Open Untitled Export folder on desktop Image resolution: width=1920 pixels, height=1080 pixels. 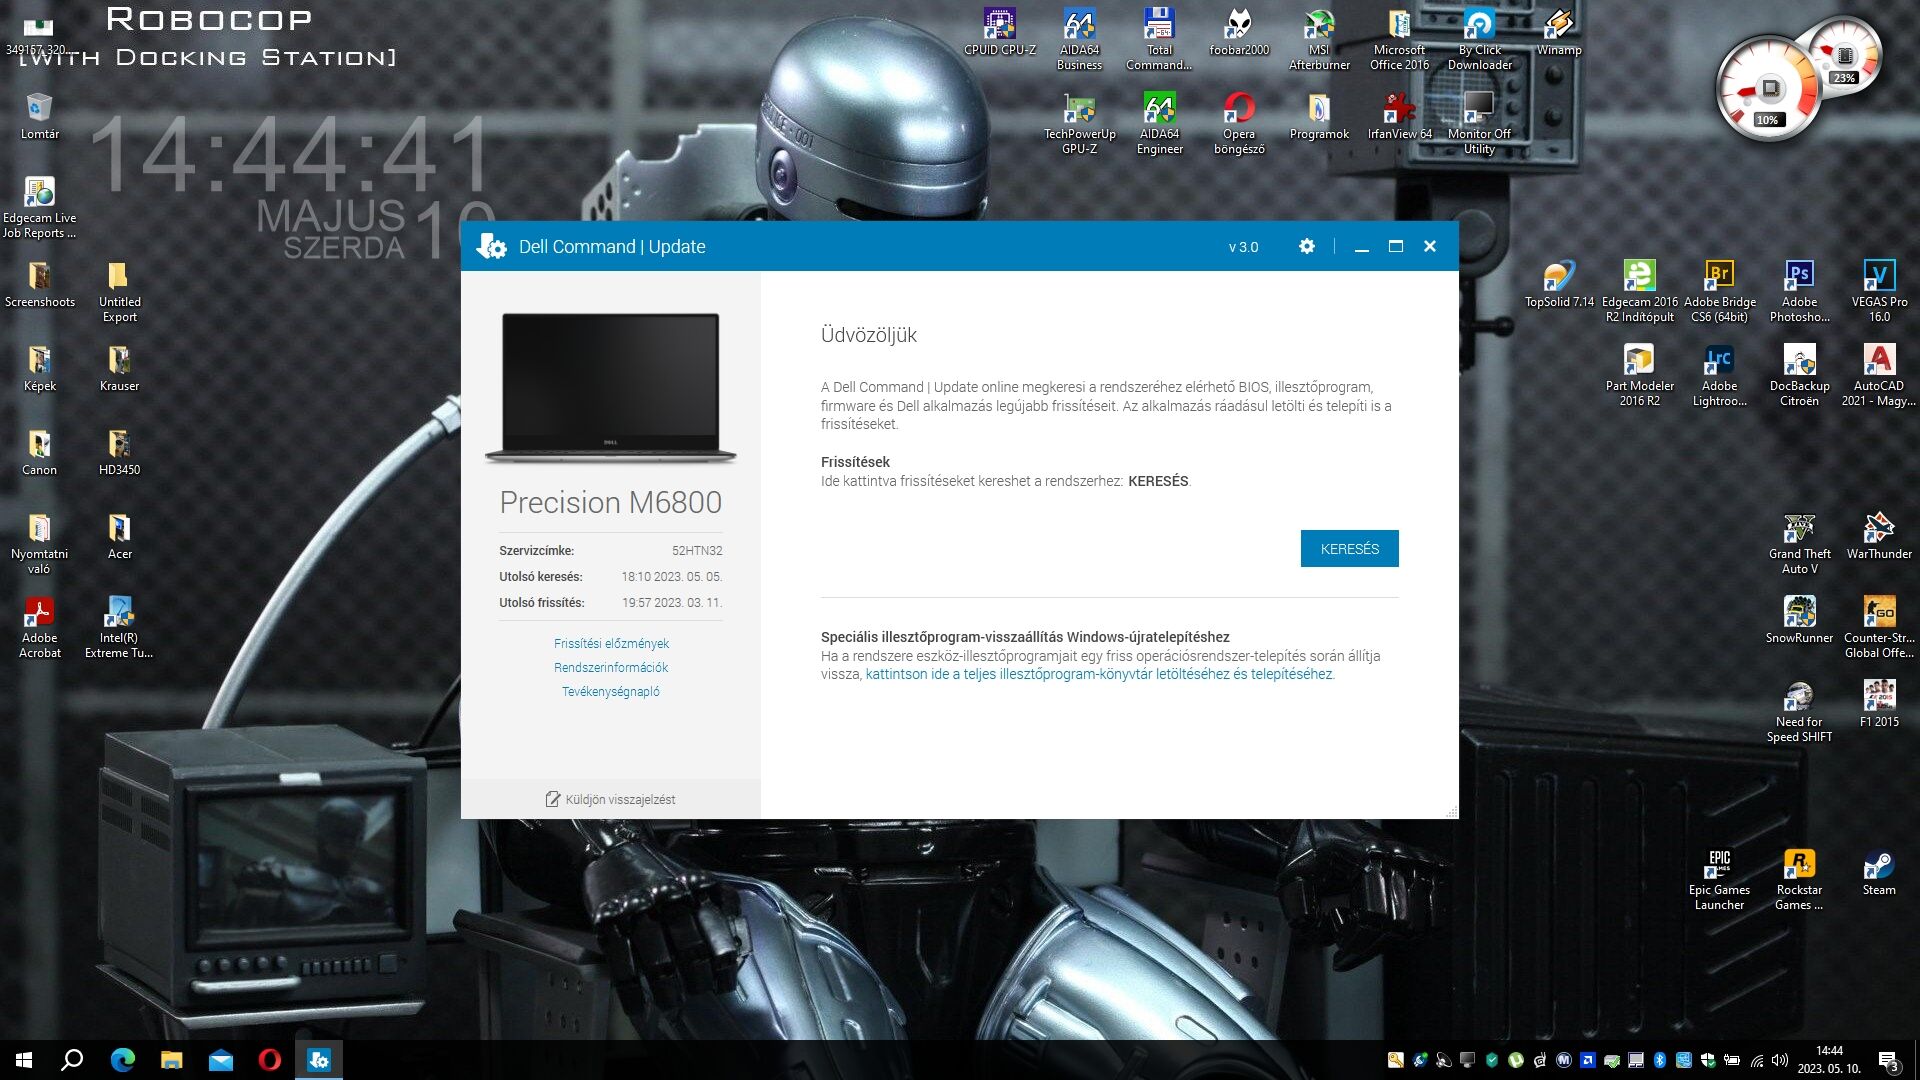119,291
